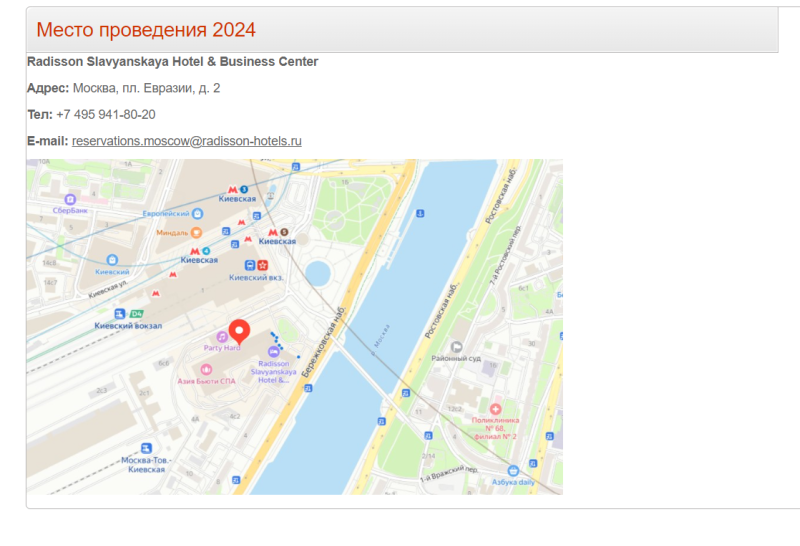Click the Москва-Тов.-Киевская train station icon
The width and height of the screenshot is (800, 546).
coord(146,448)
